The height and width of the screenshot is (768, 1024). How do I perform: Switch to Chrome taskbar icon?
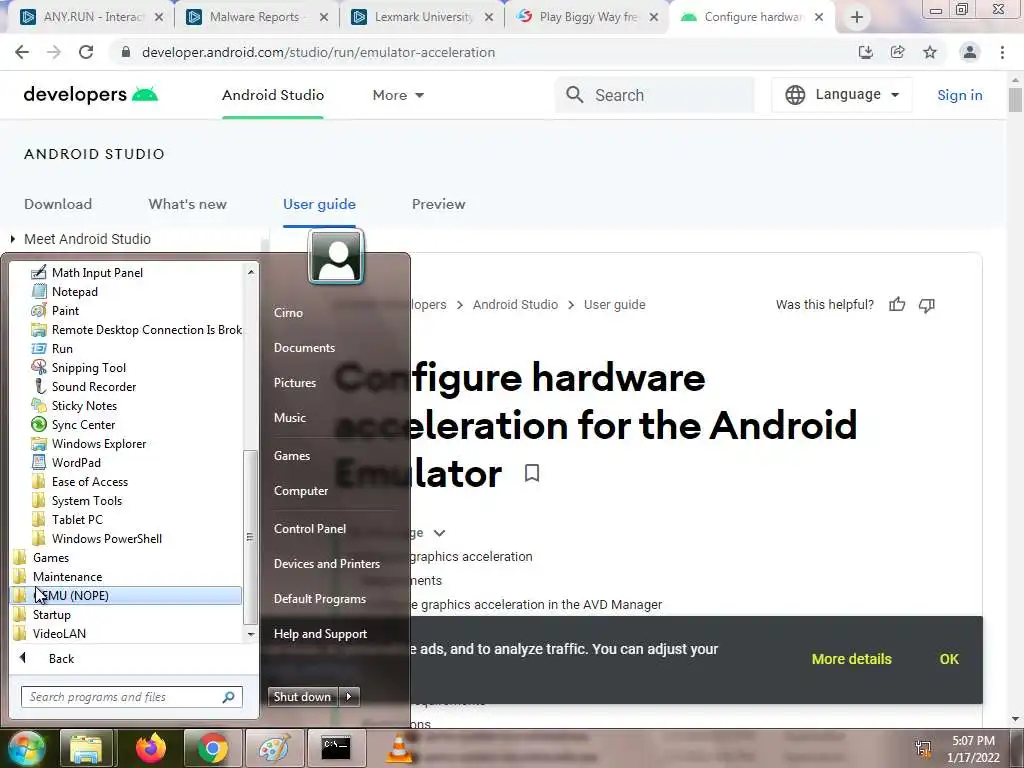point(212,748)
